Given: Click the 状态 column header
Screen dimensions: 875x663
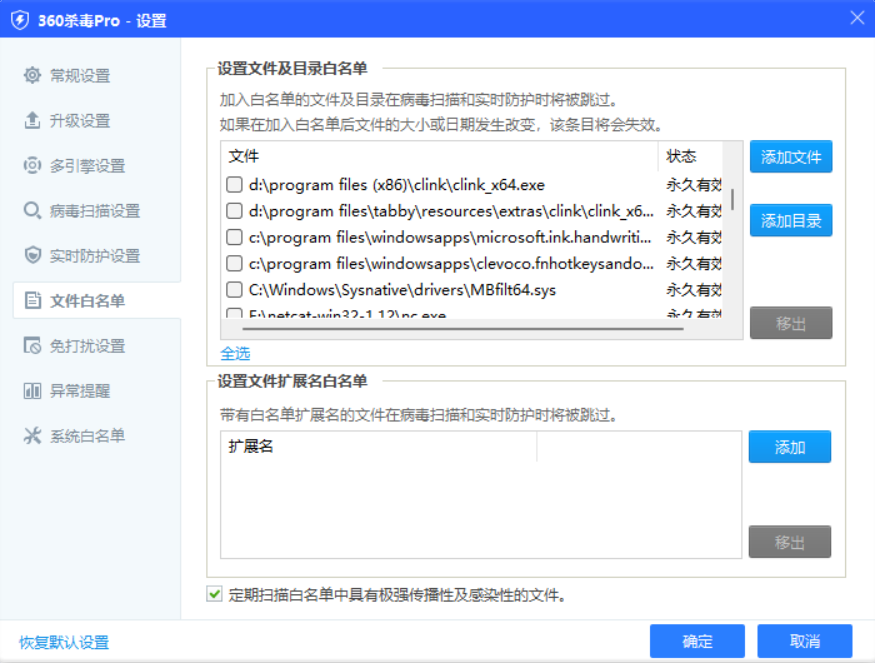Looking at the screenshot, I should tap(682, 157).
